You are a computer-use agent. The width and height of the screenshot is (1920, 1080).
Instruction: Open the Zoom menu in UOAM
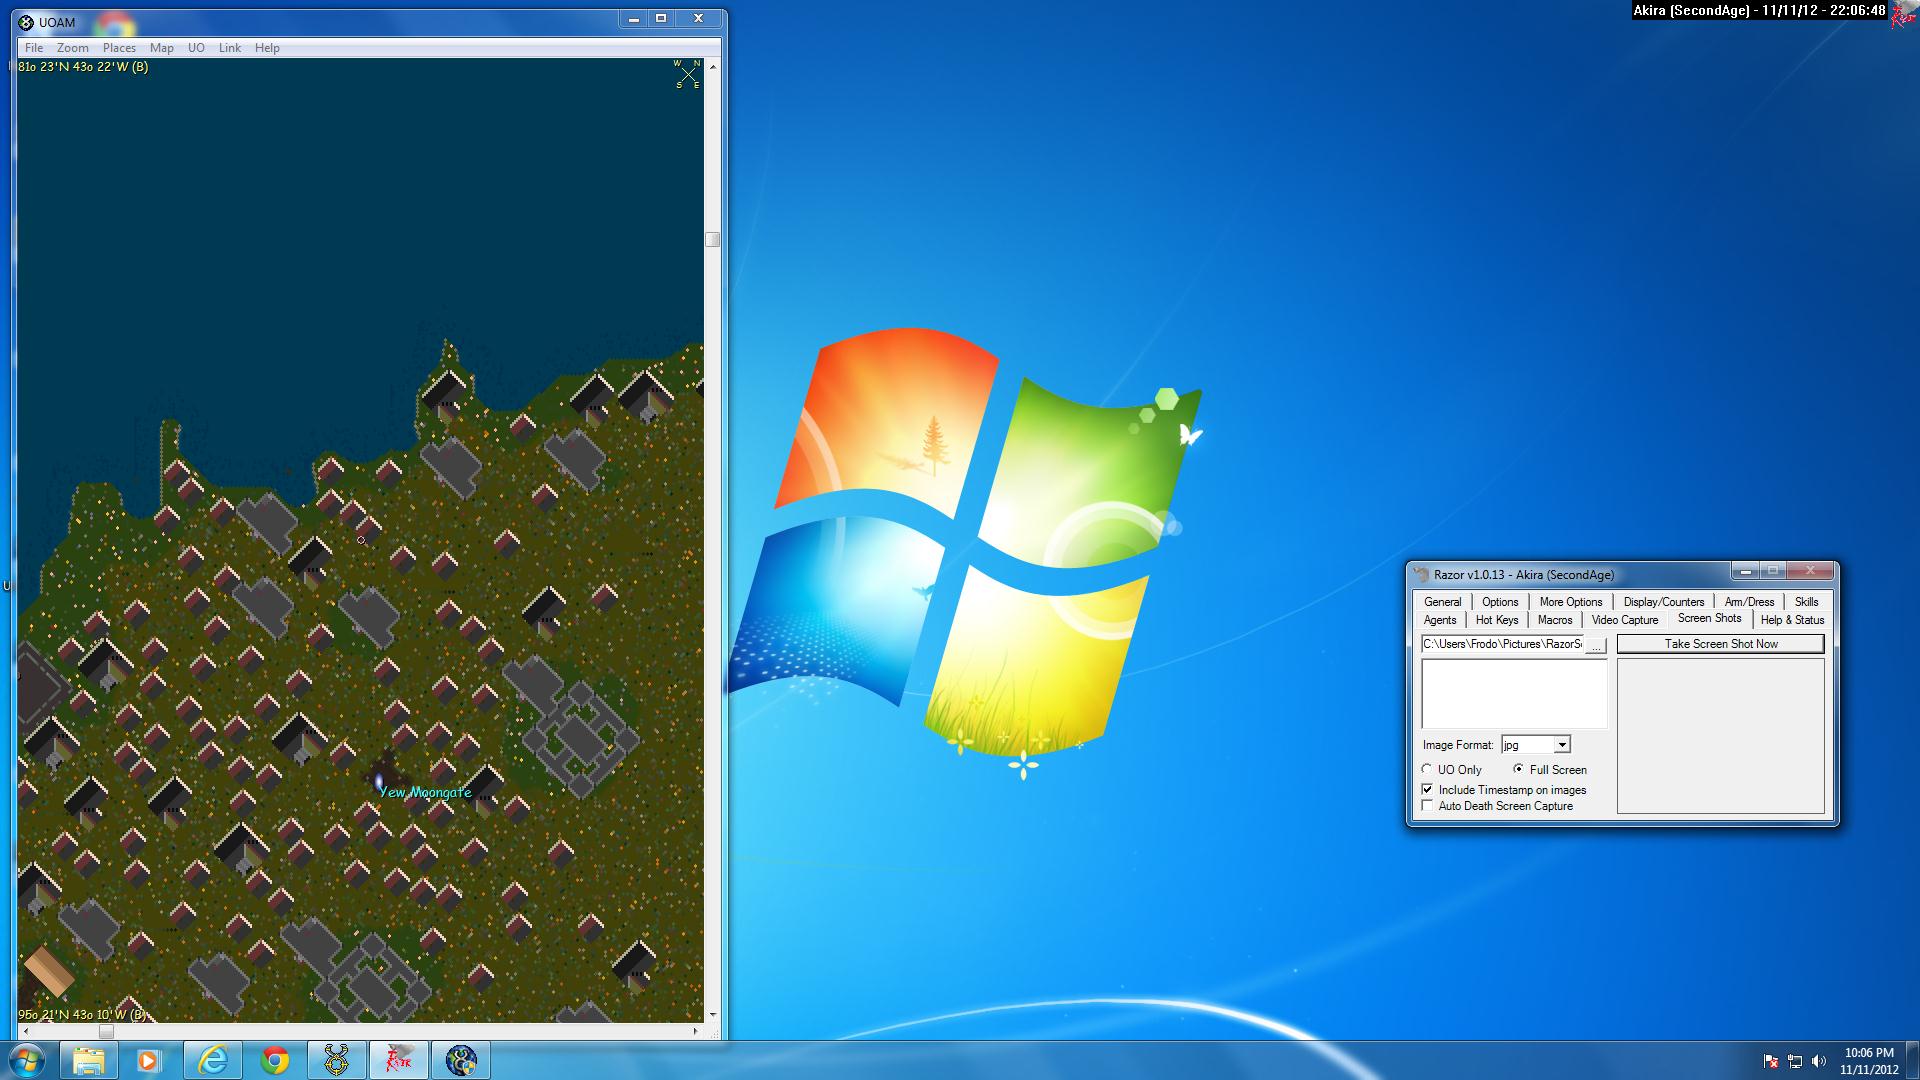pyautogui.click(x=72, y=48)
